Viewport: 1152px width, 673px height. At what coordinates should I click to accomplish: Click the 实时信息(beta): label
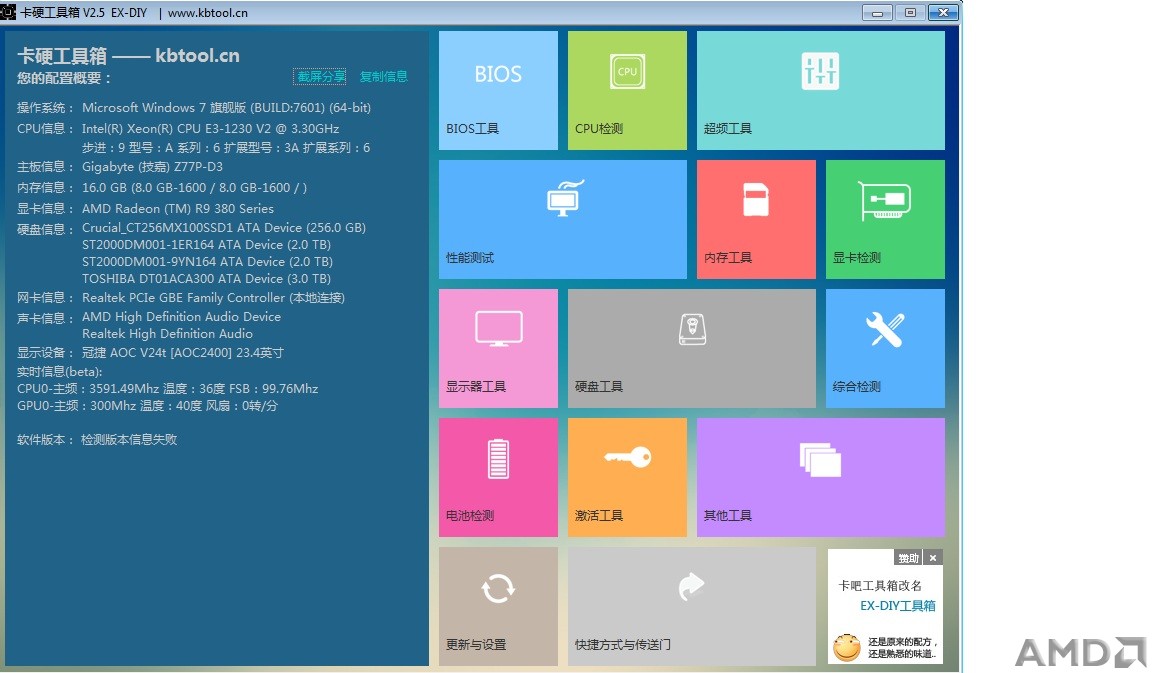(60, 372)
